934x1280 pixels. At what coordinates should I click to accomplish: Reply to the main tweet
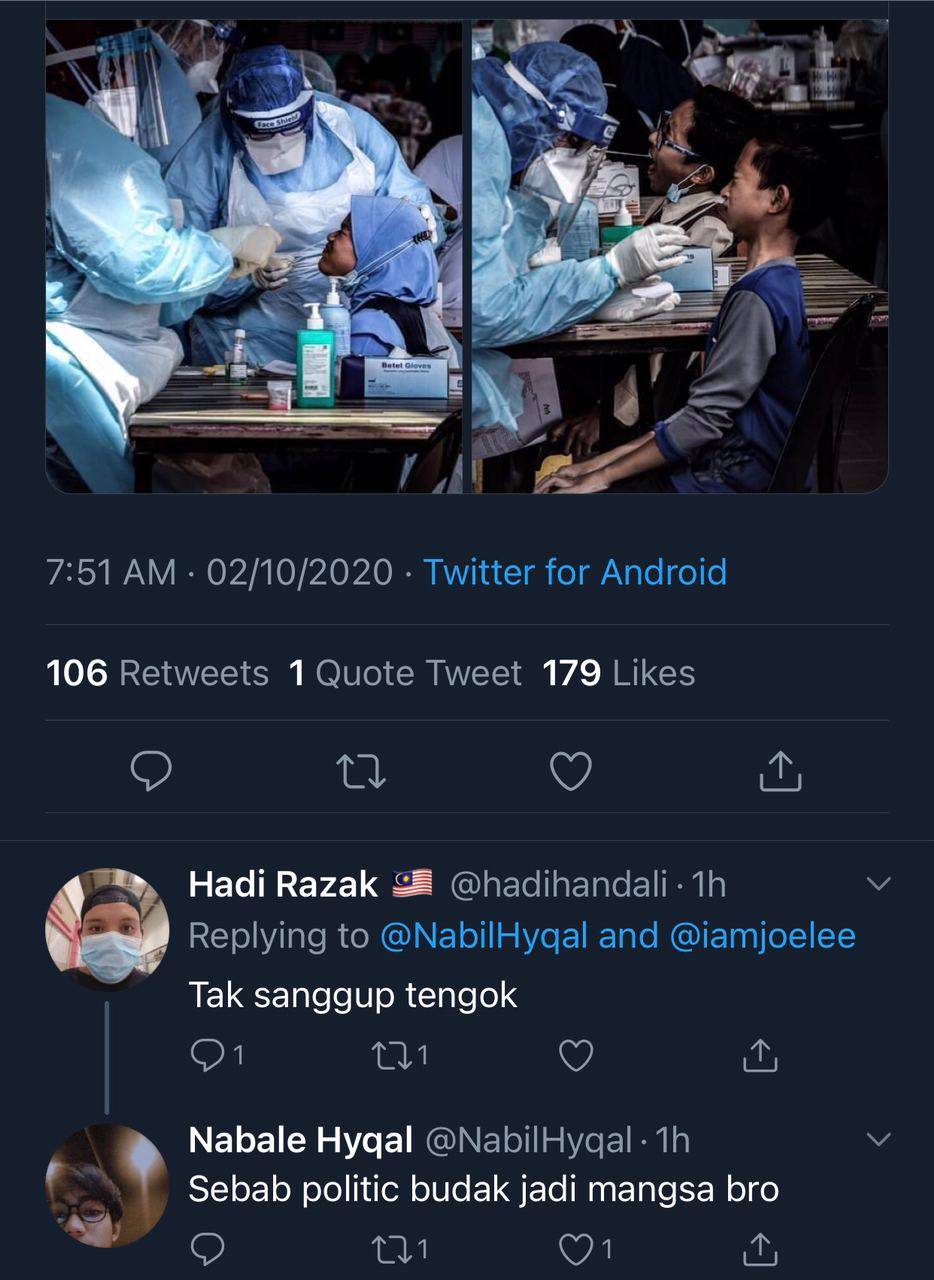(151, 772)
